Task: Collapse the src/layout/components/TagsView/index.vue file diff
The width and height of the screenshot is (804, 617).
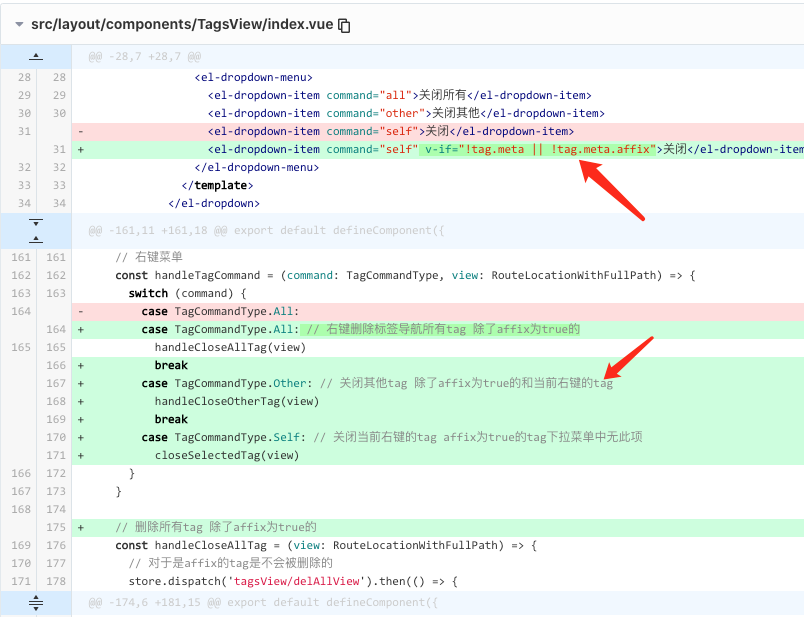Action: [x=19, y=24]
